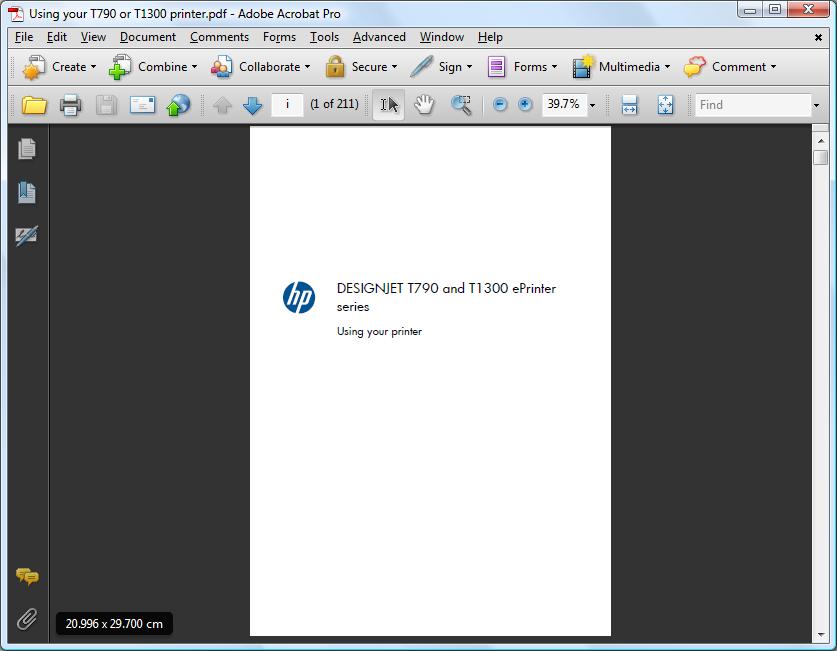This screenshot has height=651, width=837.
Task: Click the Forms icon
Action: pos(496,67)
